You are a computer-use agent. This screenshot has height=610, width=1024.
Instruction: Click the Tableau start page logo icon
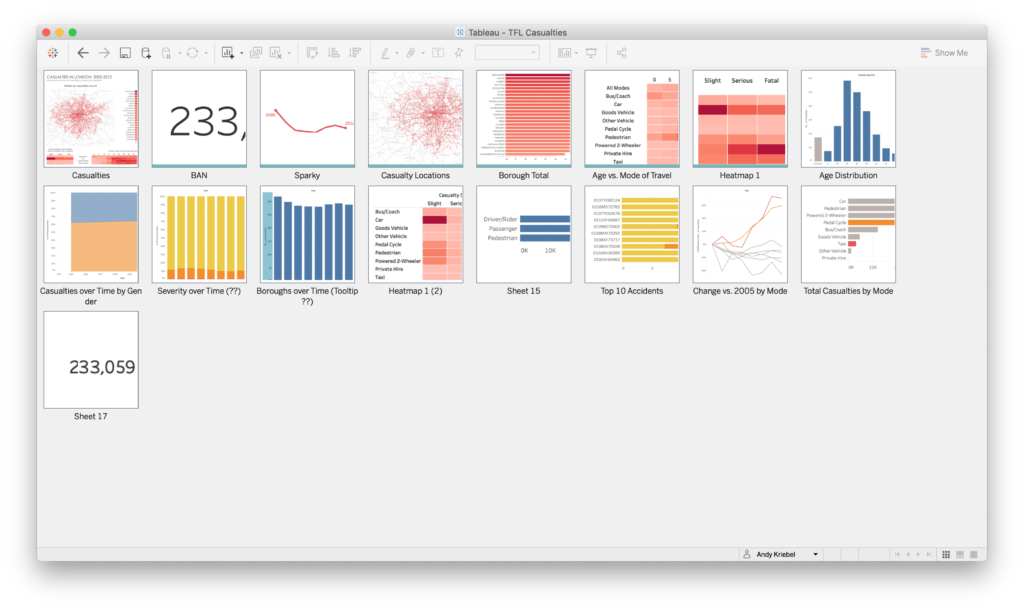[53, 53]
